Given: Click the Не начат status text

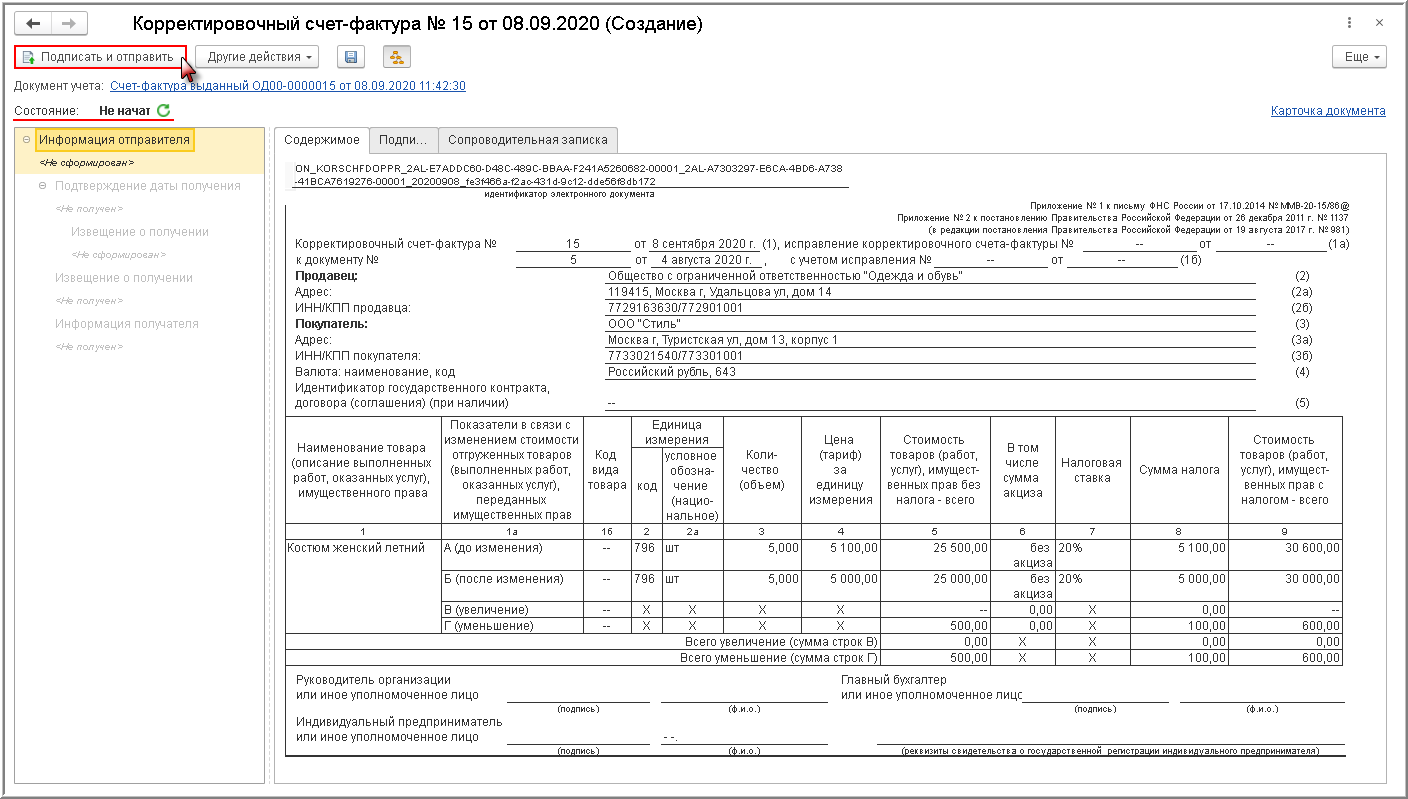Looking at the screenshot, I should click(x=125, y=111).
